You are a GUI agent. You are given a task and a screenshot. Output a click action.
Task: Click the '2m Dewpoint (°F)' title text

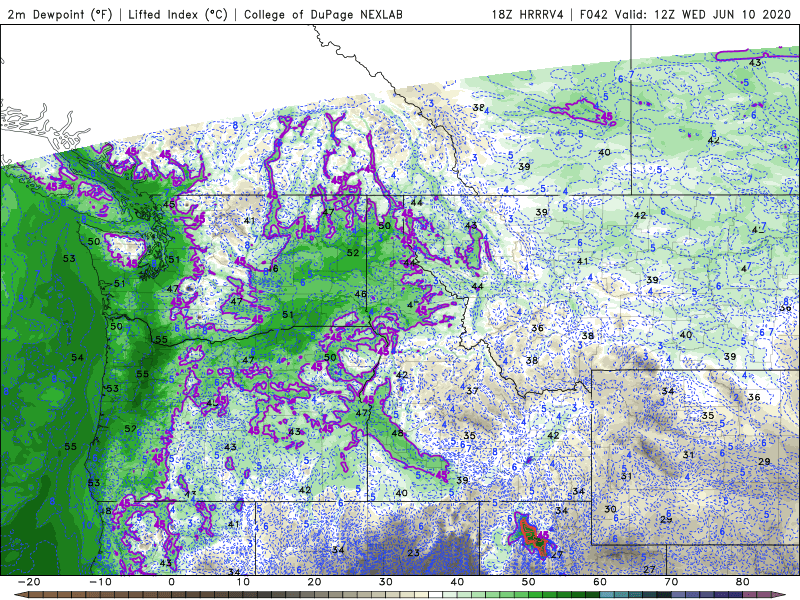point(59,14)
